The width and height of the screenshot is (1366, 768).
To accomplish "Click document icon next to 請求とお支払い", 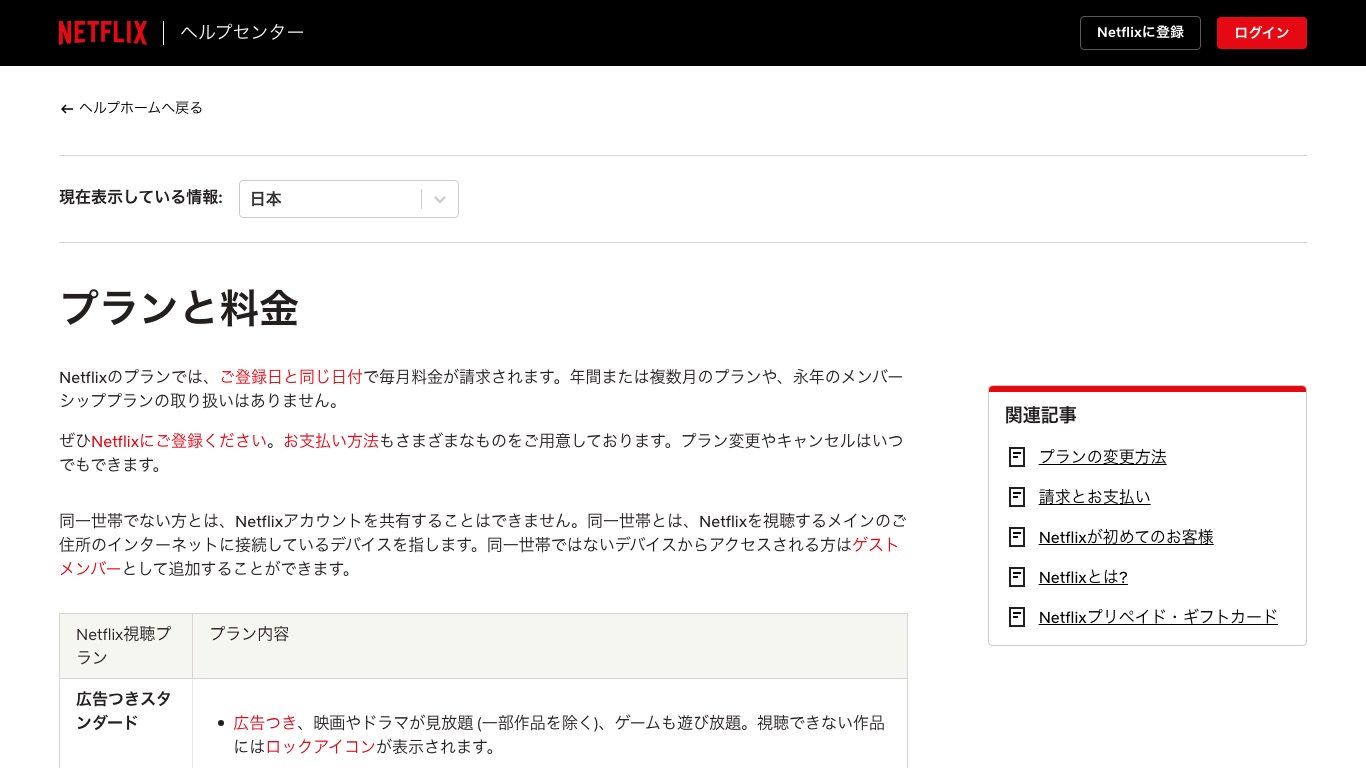I will (x=1017, y=497).
